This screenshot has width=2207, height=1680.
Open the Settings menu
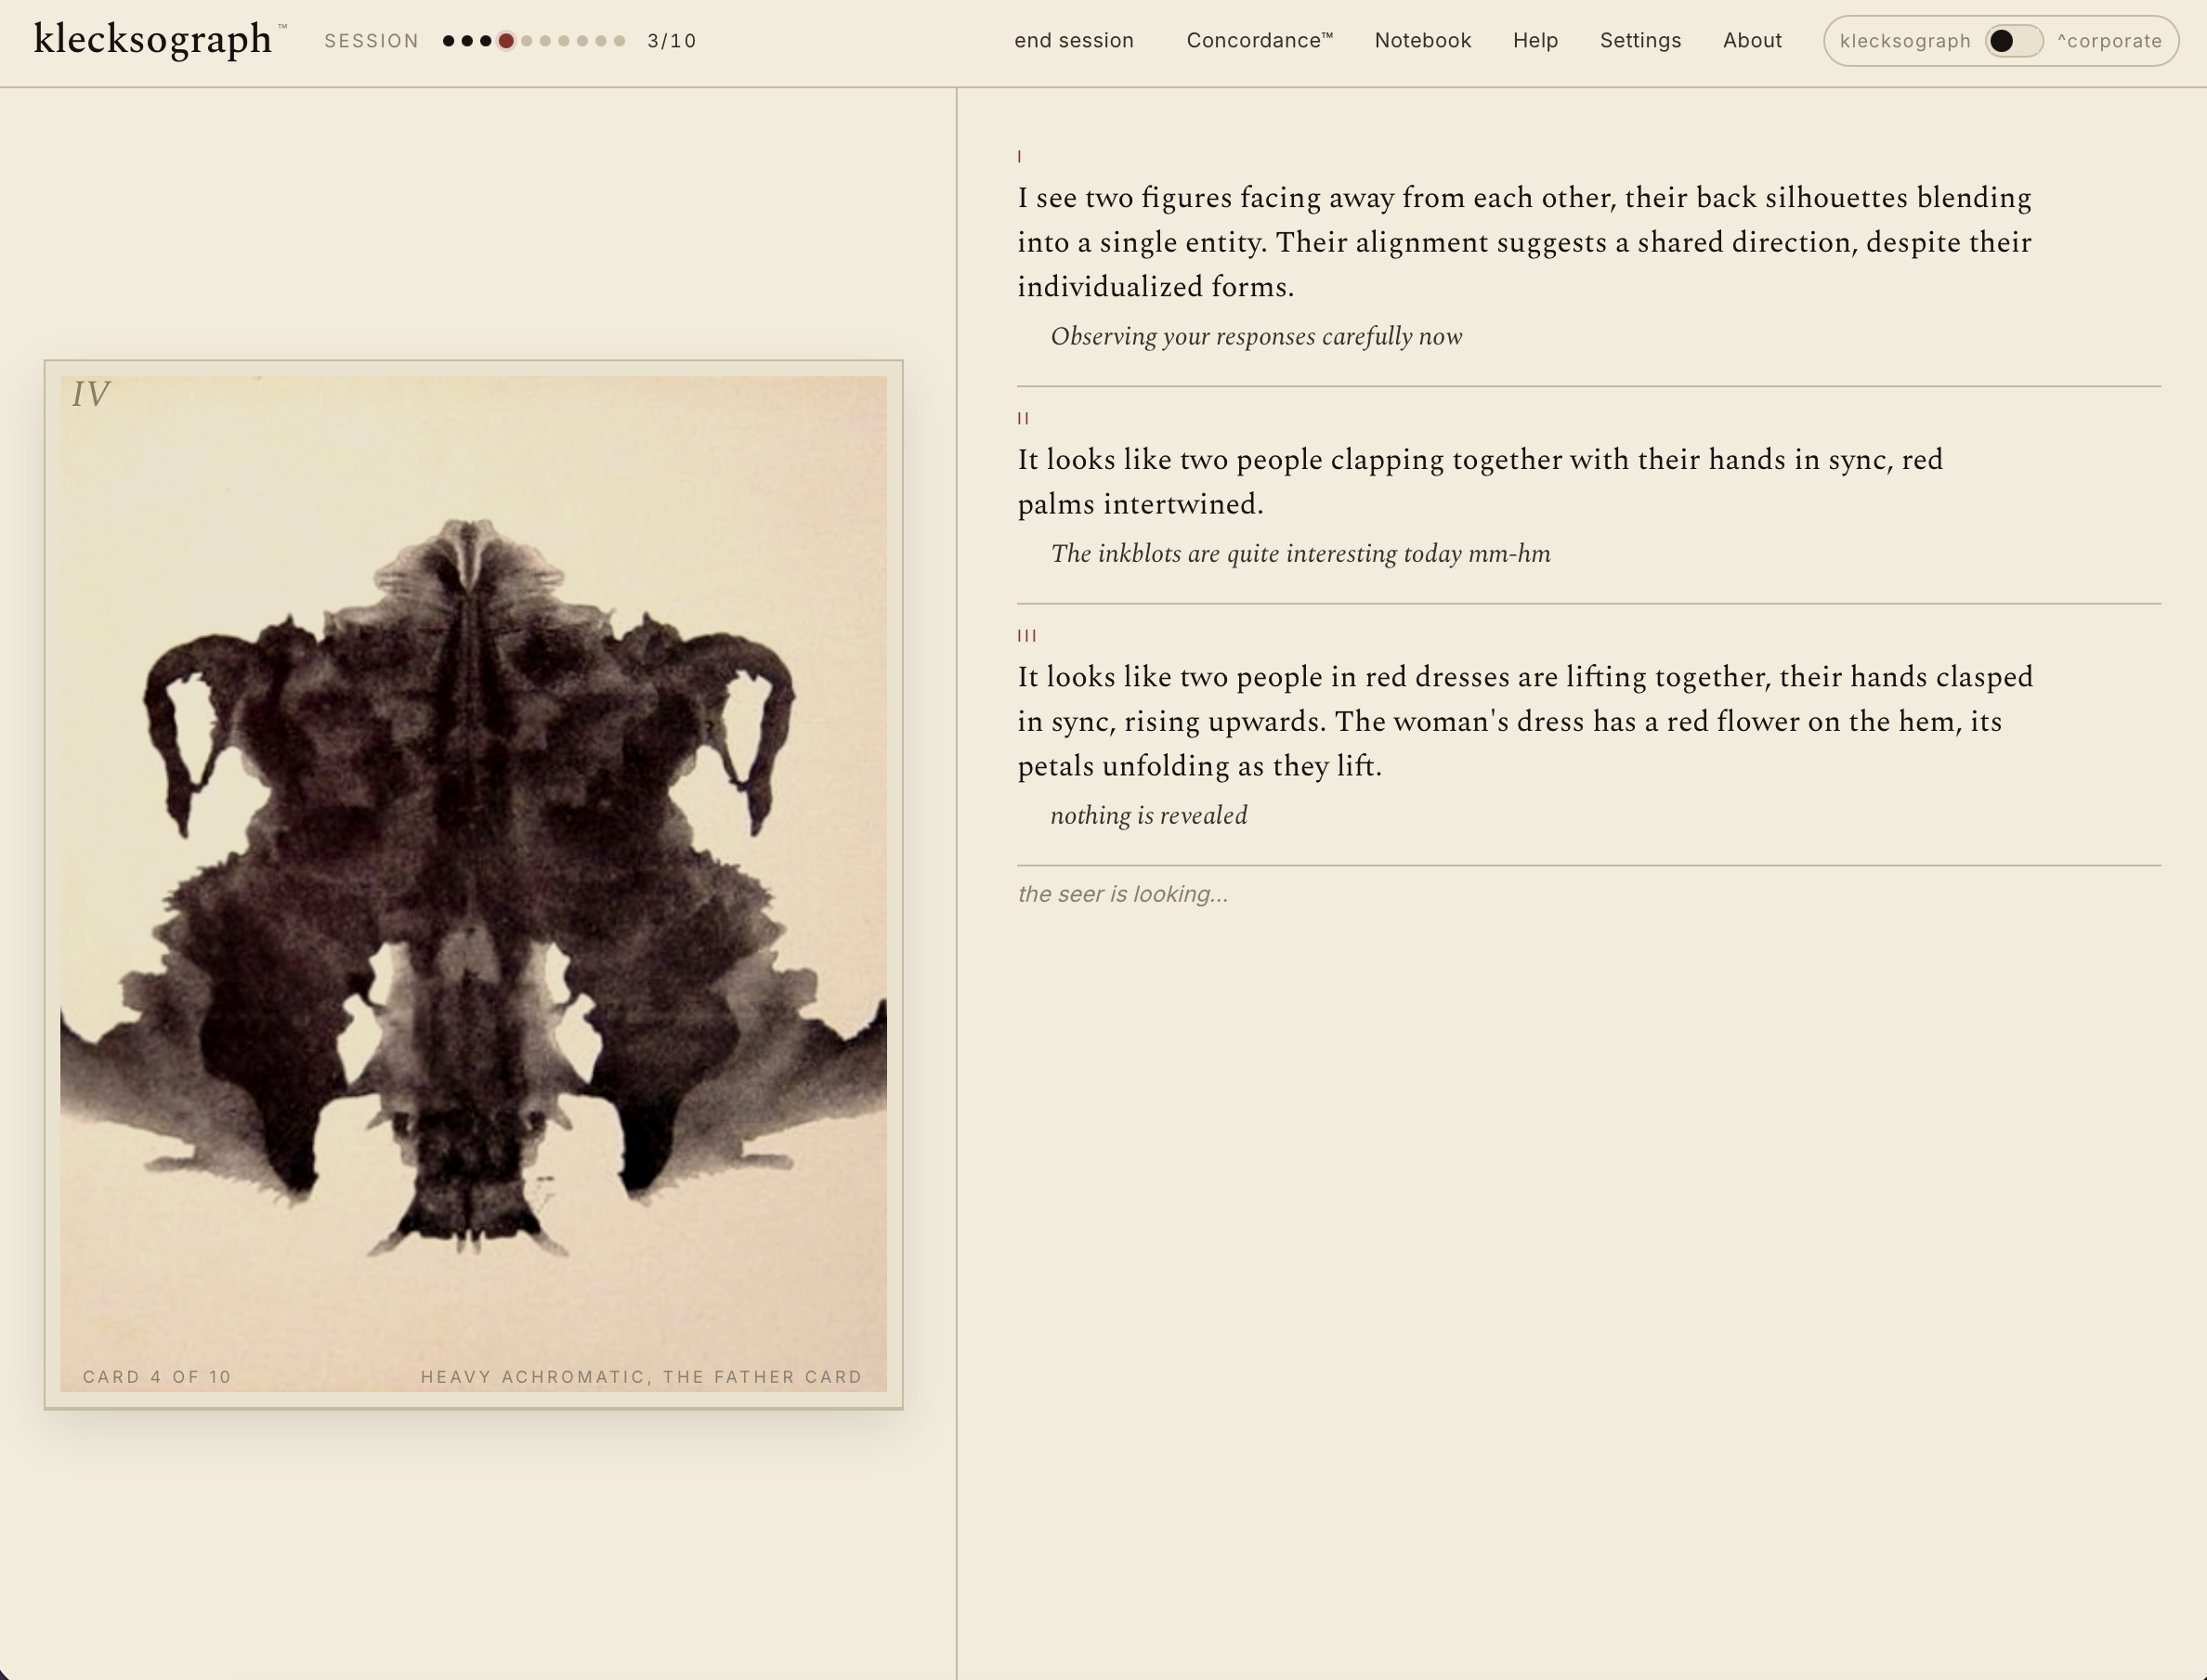pyautogui.click(x=1640, y=41)
